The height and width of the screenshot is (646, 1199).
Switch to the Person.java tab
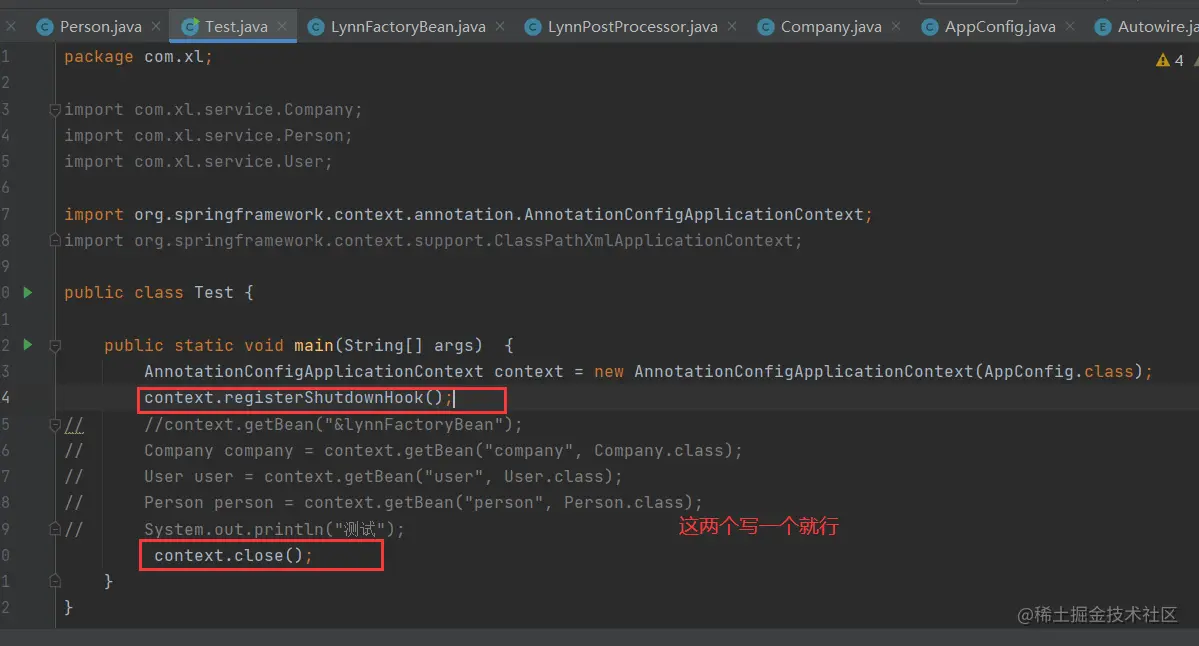pyautogui.click(x=100, y=27)
